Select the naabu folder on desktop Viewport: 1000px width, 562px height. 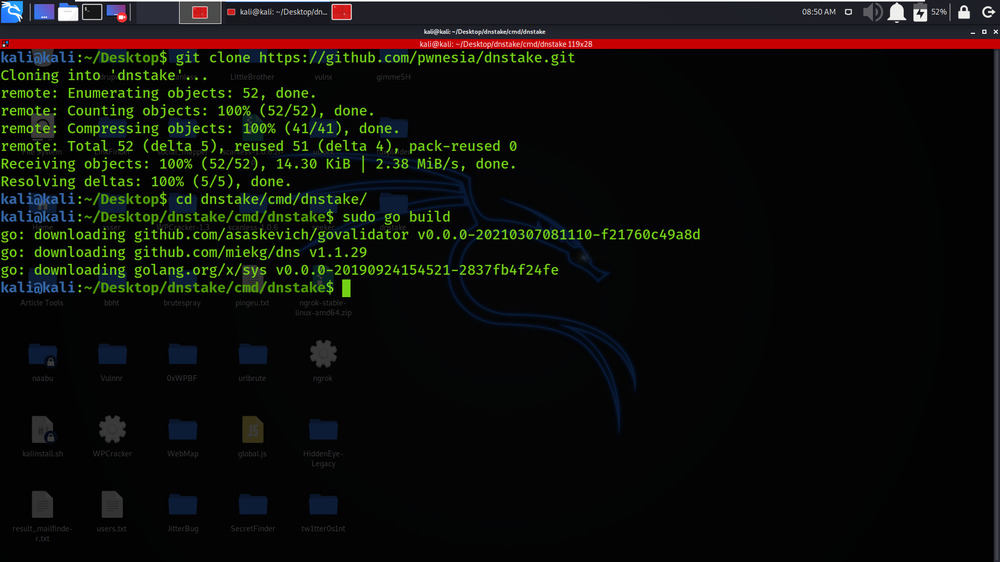43,355
